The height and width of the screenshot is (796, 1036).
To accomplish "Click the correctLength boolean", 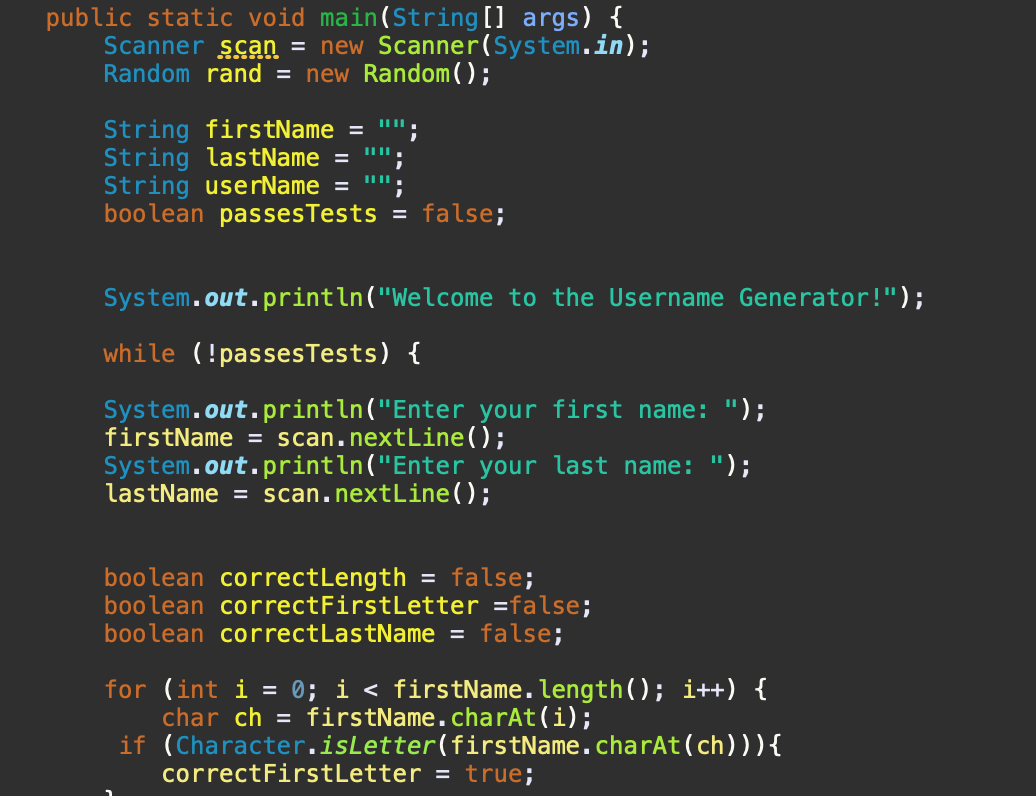I will 312,577.
